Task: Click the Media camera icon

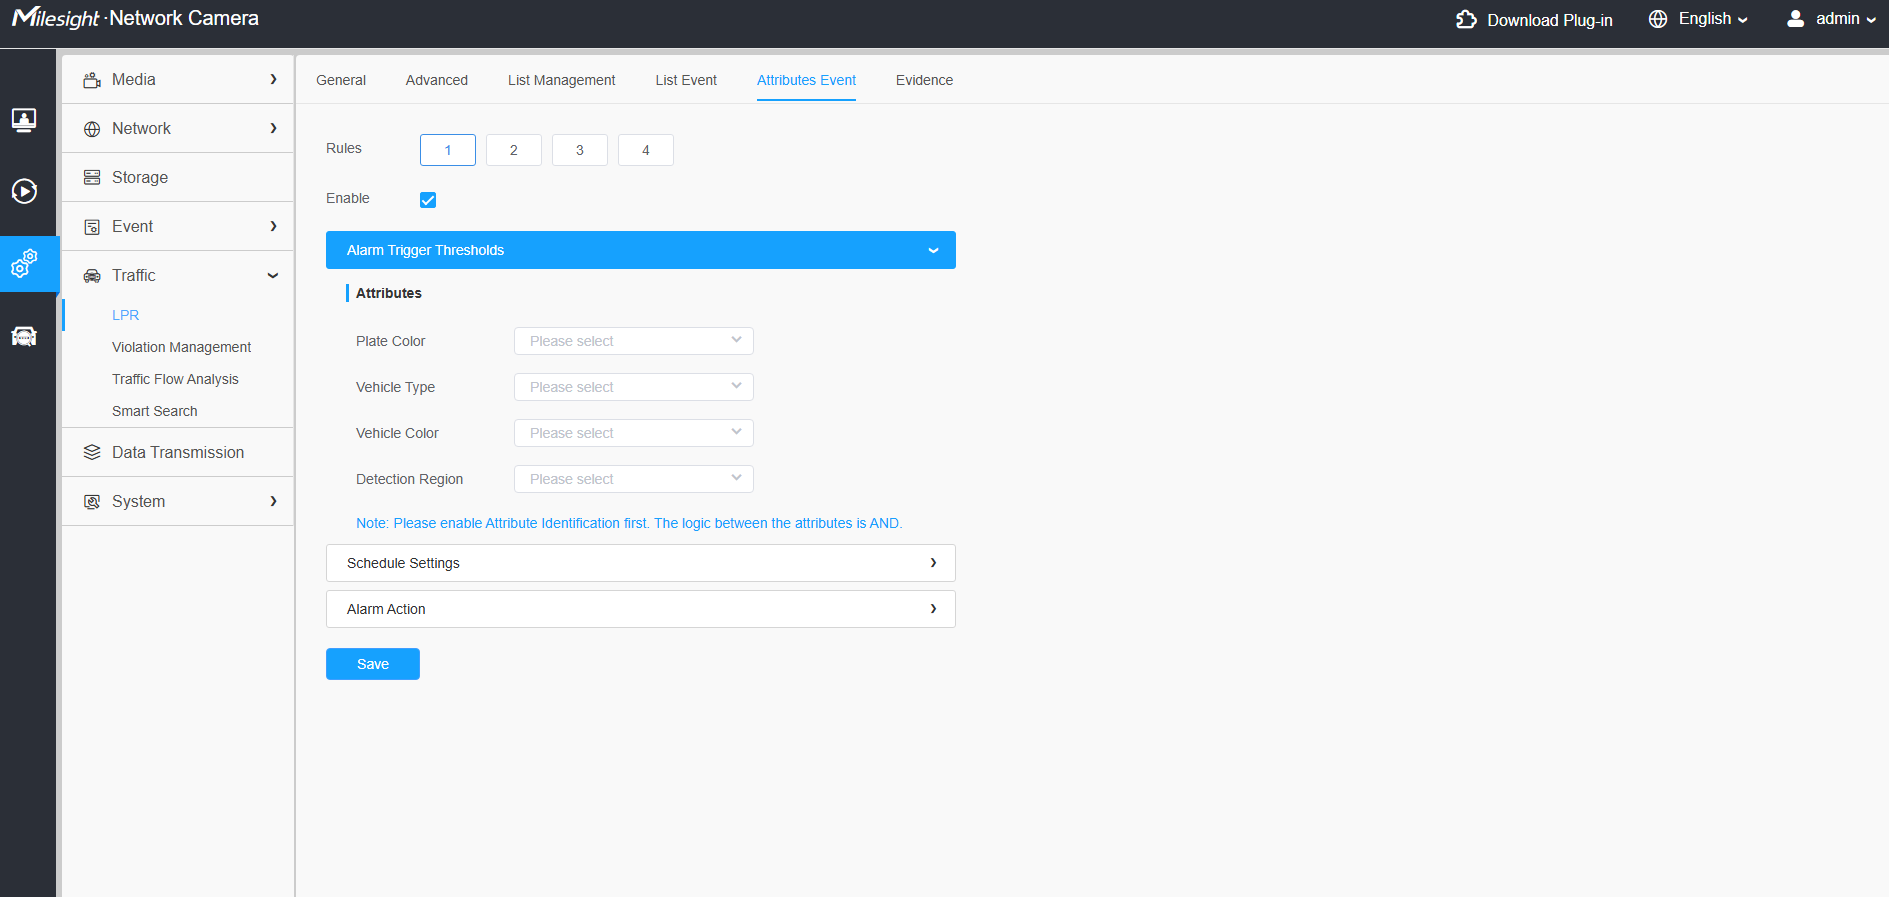Action: tap(92, 80)
